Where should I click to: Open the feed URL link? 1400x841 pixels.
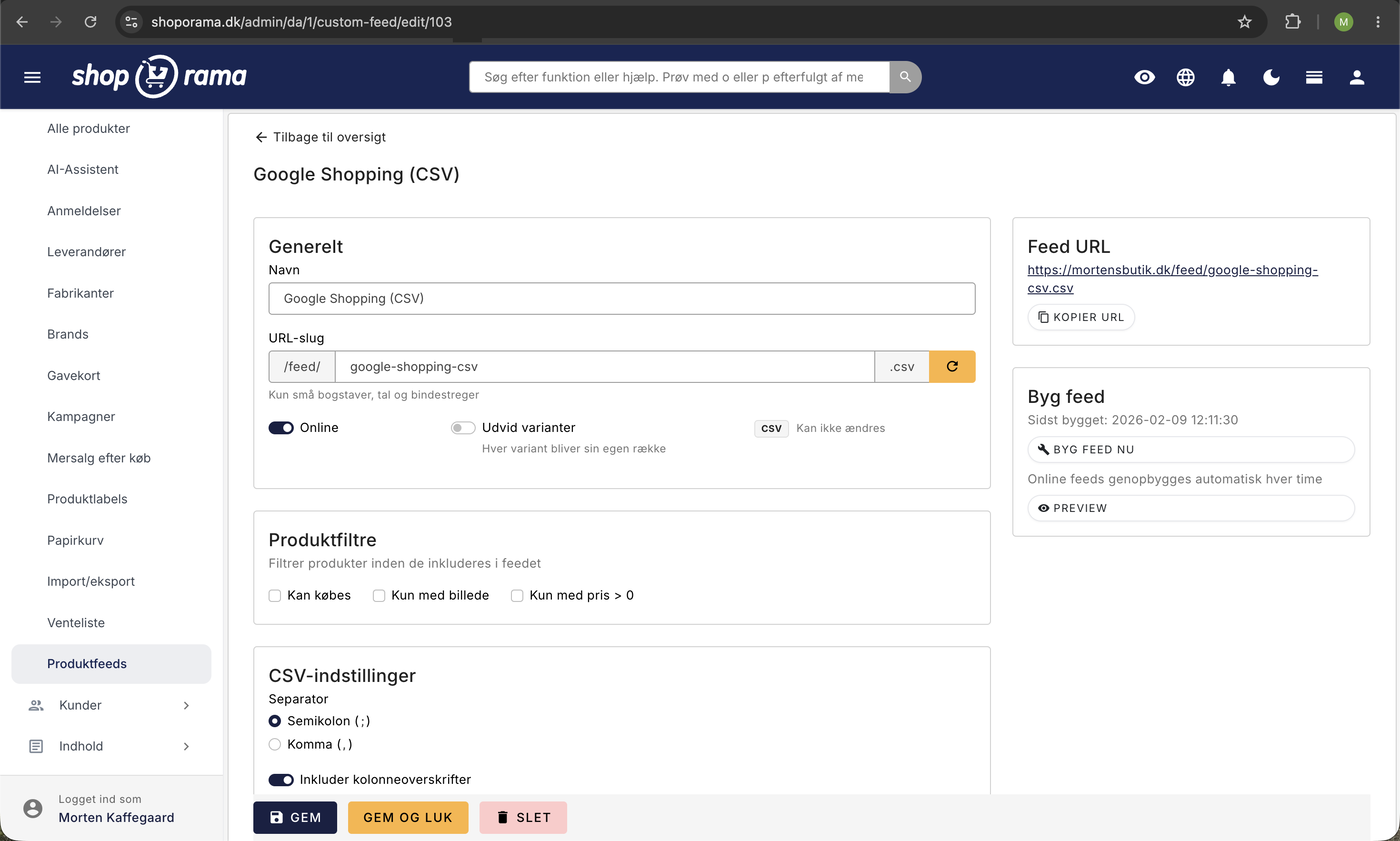[x=1173, y=279]
